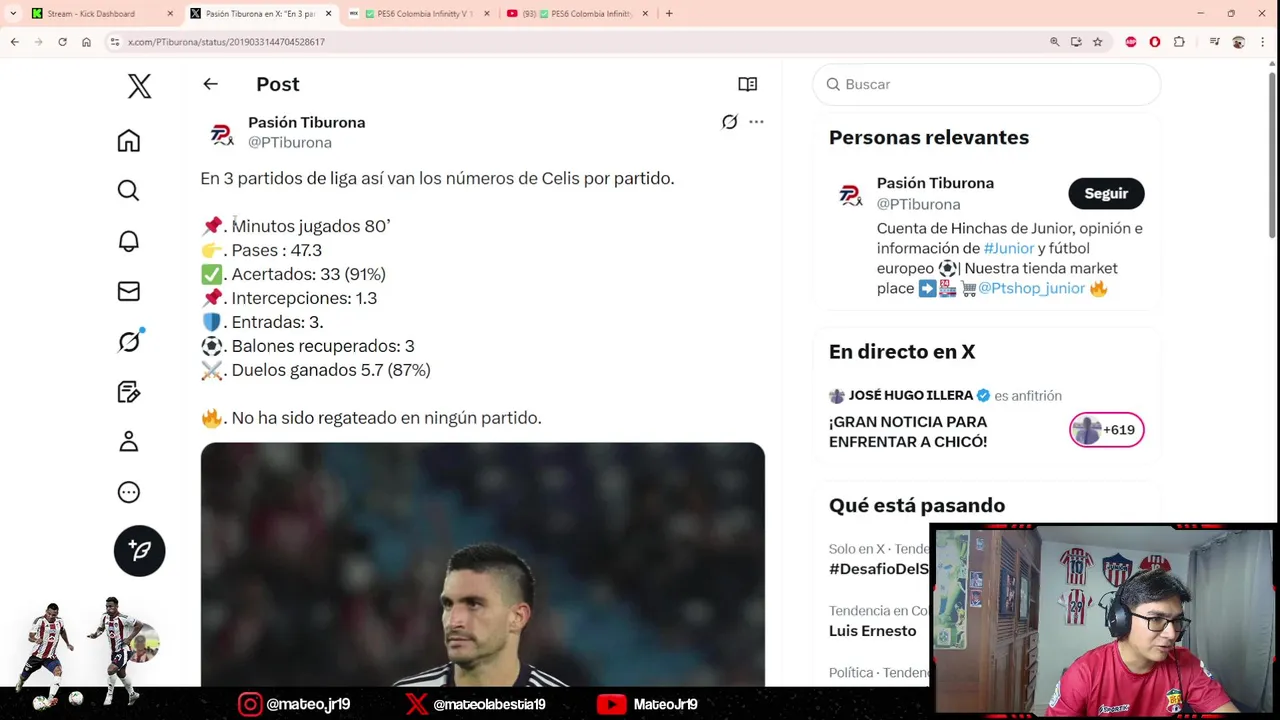Viewport: 1280px width, 720px height.
Task: Click the +619 listeners badge
Action: point(1106,430)
